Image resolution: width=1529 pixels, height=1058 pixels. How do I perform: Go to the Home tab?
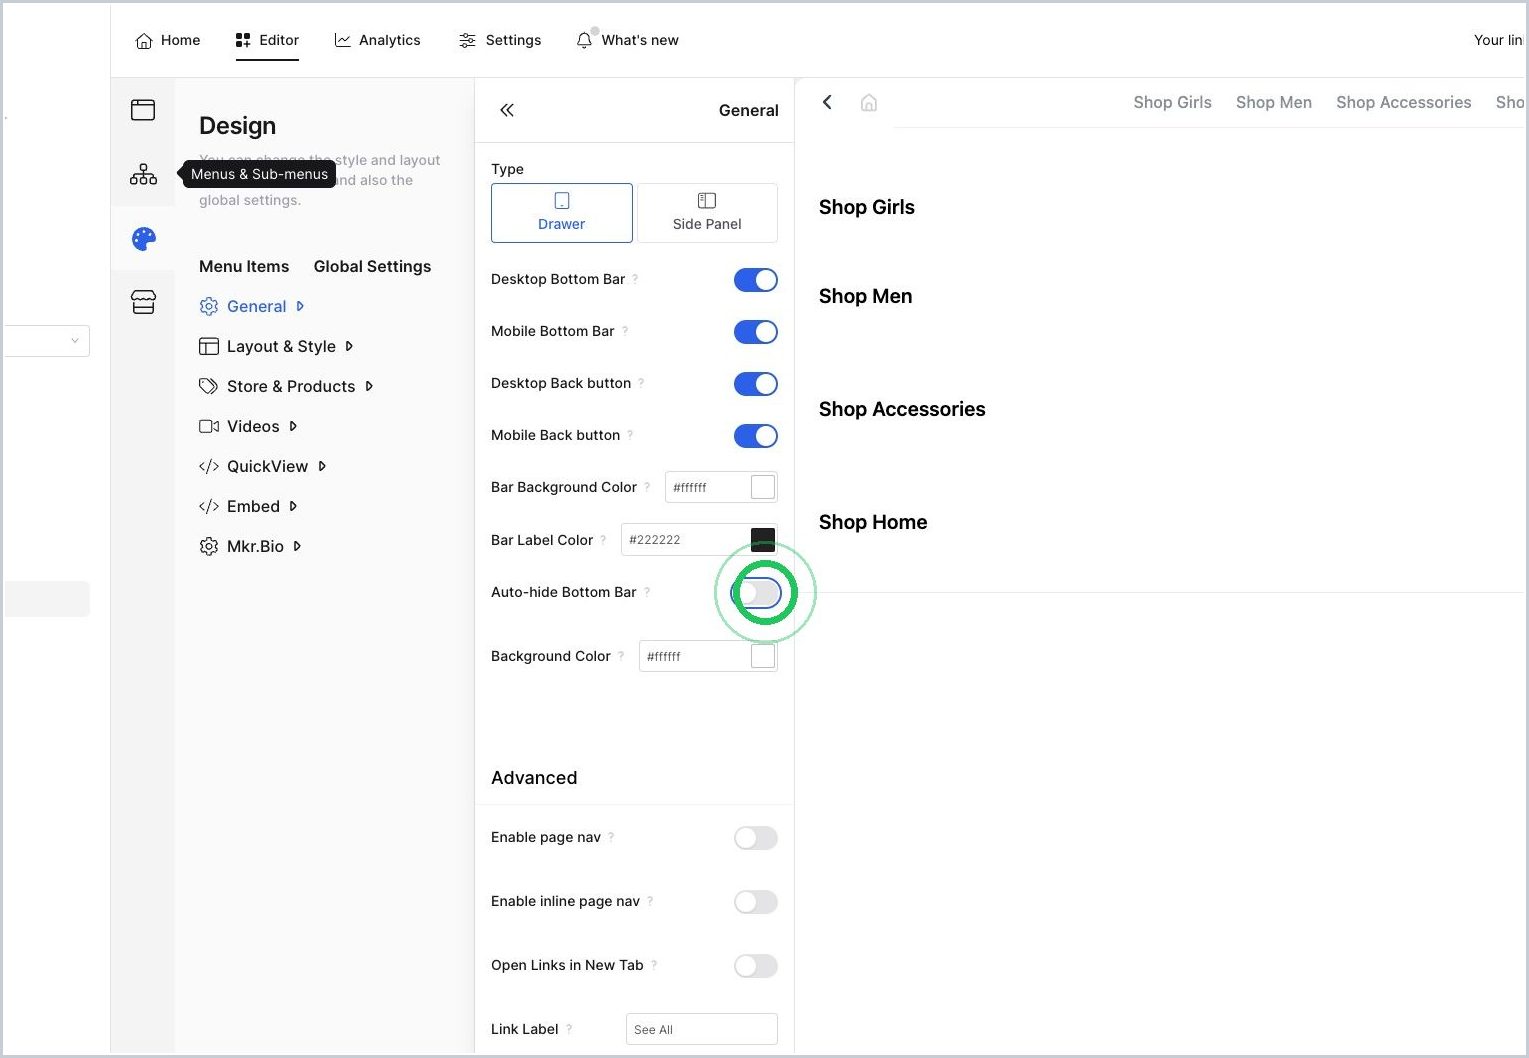(x=168, y=40)
